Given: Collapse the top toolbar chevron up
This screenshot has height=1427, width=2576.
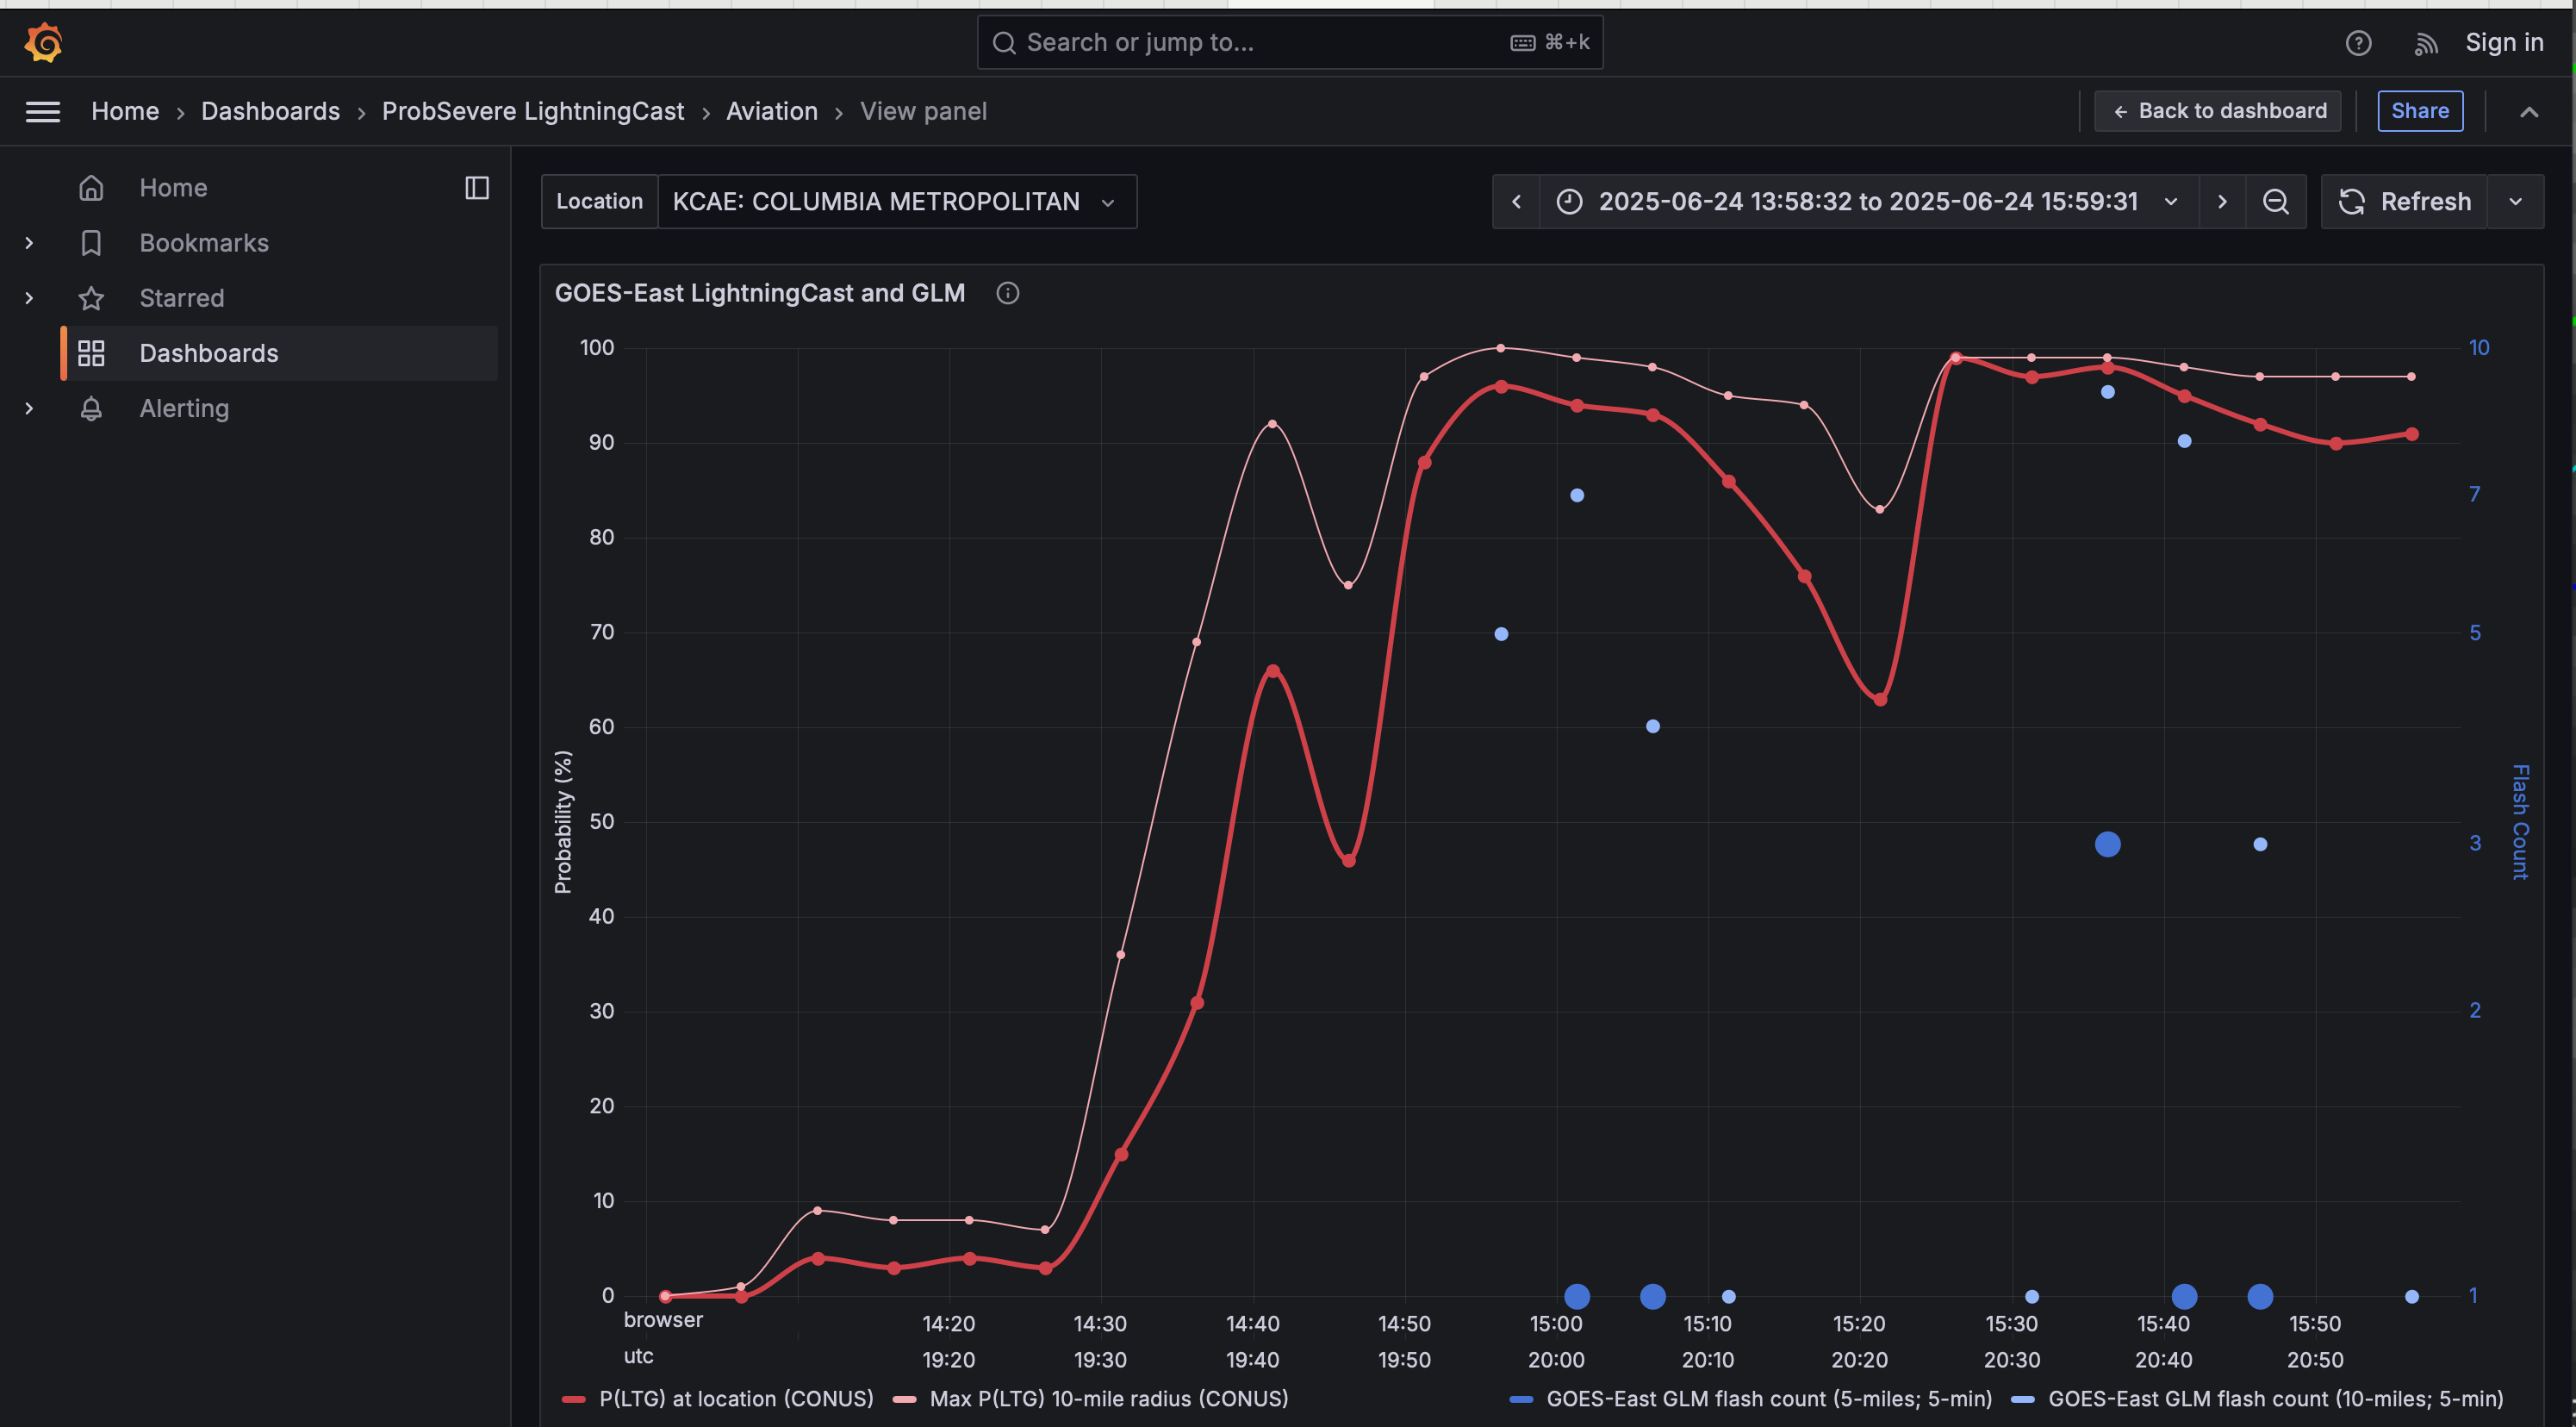Looking at the screenshot, I should coord(2528,112).
